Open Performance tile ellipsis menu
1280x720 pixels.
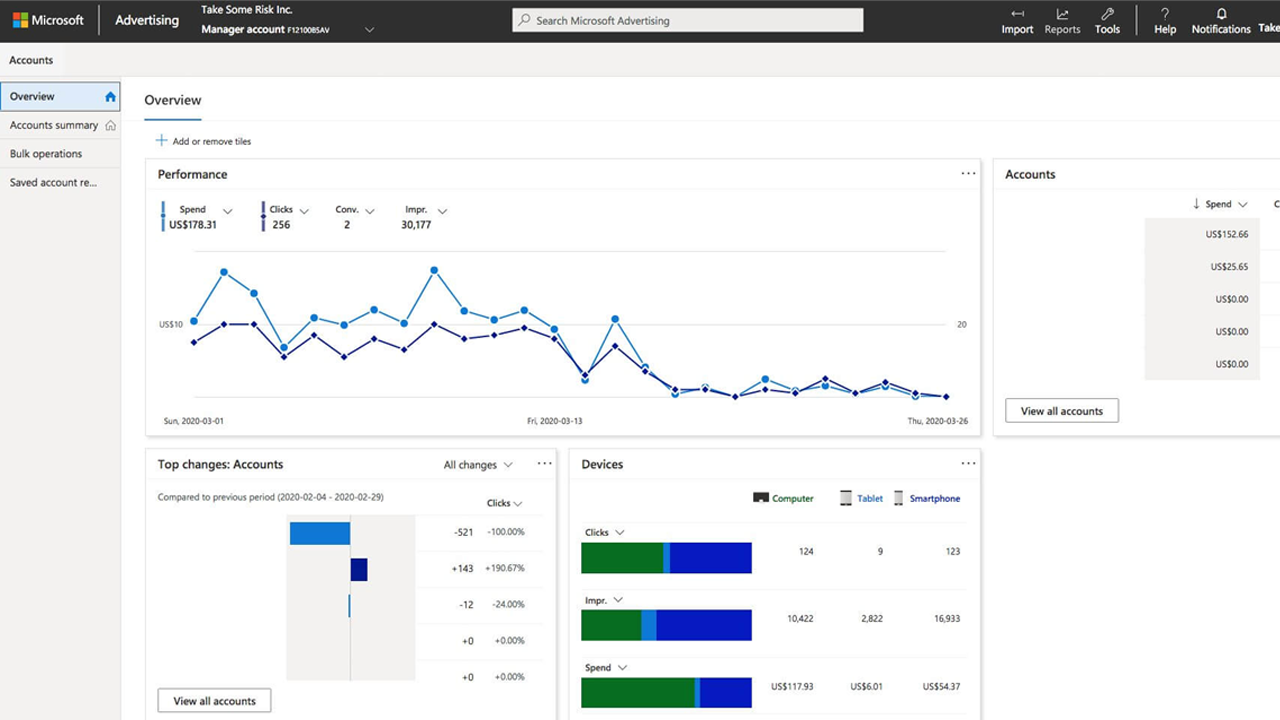click(x=968, y=174)
